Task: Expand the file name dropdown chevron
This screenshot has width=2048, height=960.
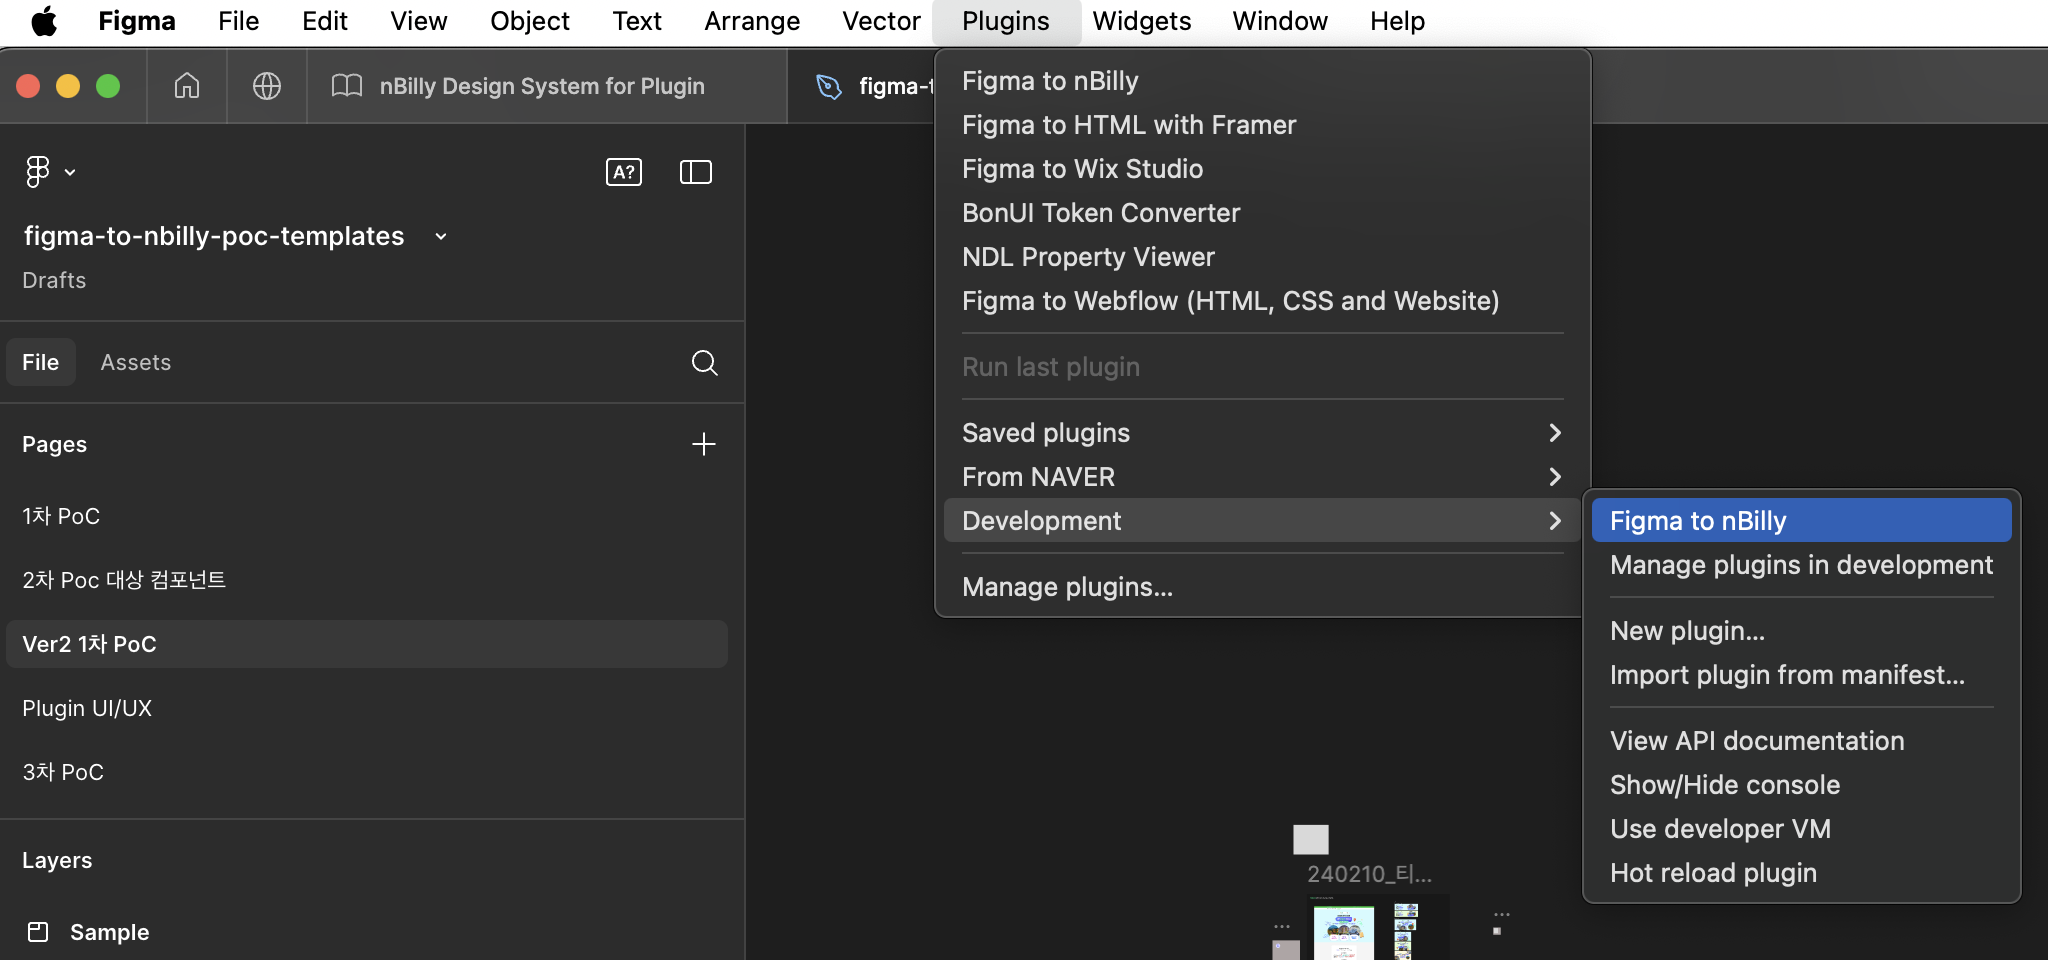Action: pyautogui.click(x=441, y=237)
